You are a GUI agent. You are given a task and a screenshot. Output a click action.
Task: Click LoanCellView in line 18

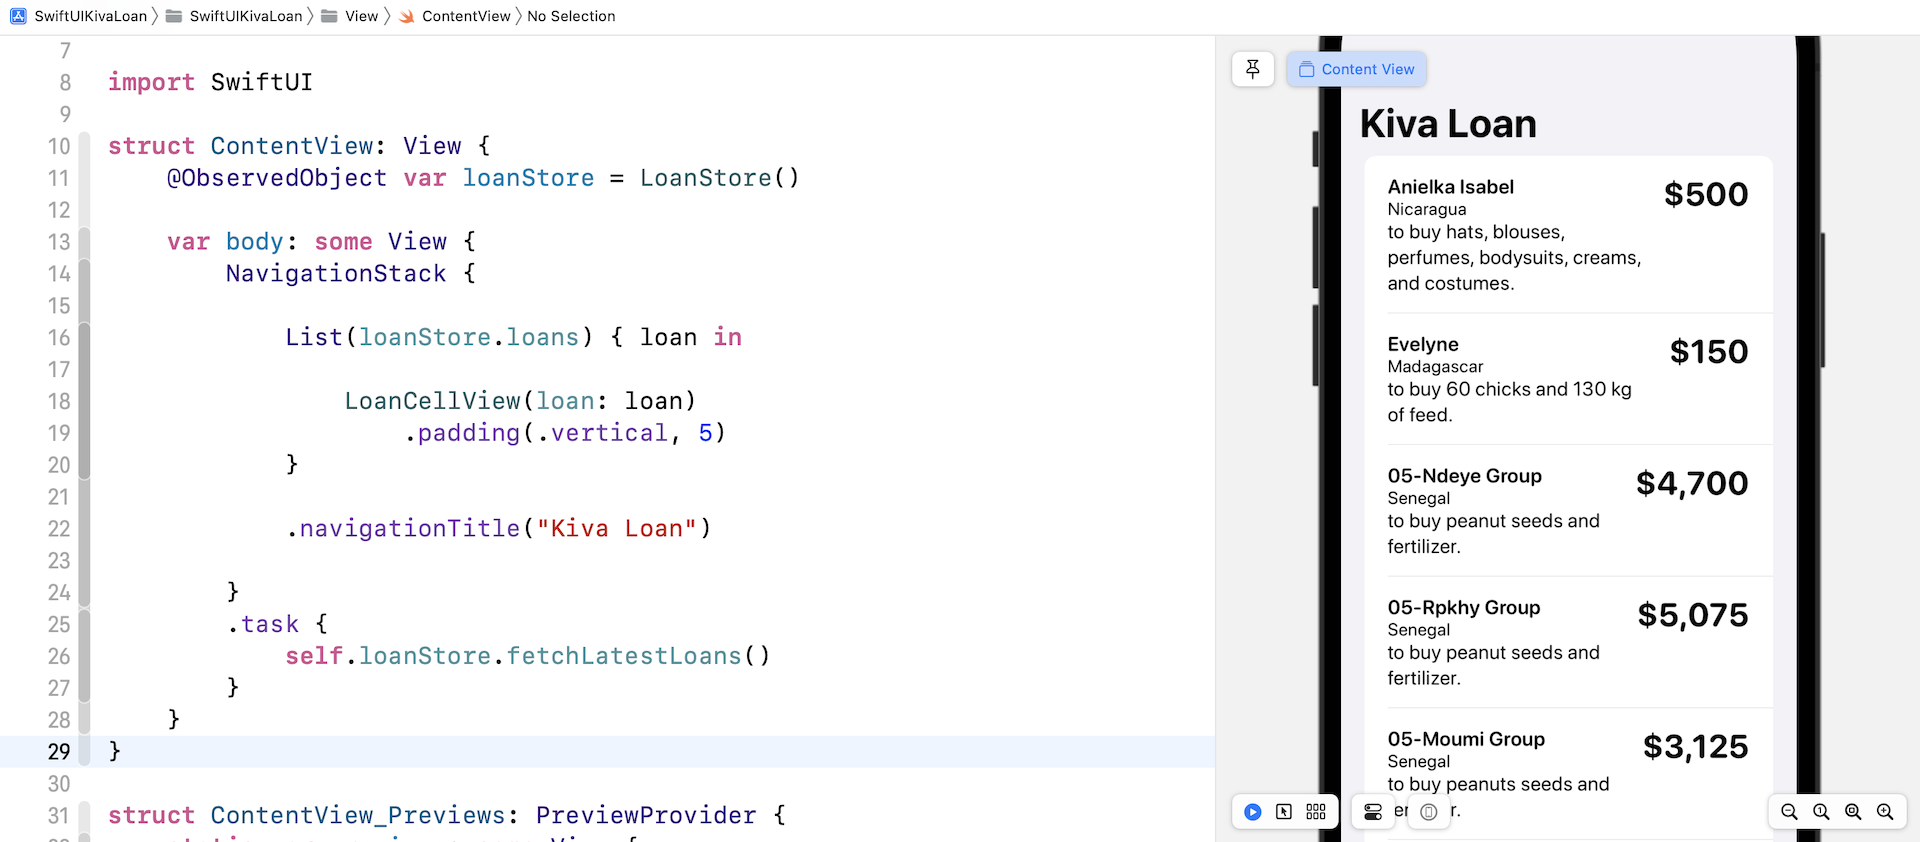click(x=432, y=401)
